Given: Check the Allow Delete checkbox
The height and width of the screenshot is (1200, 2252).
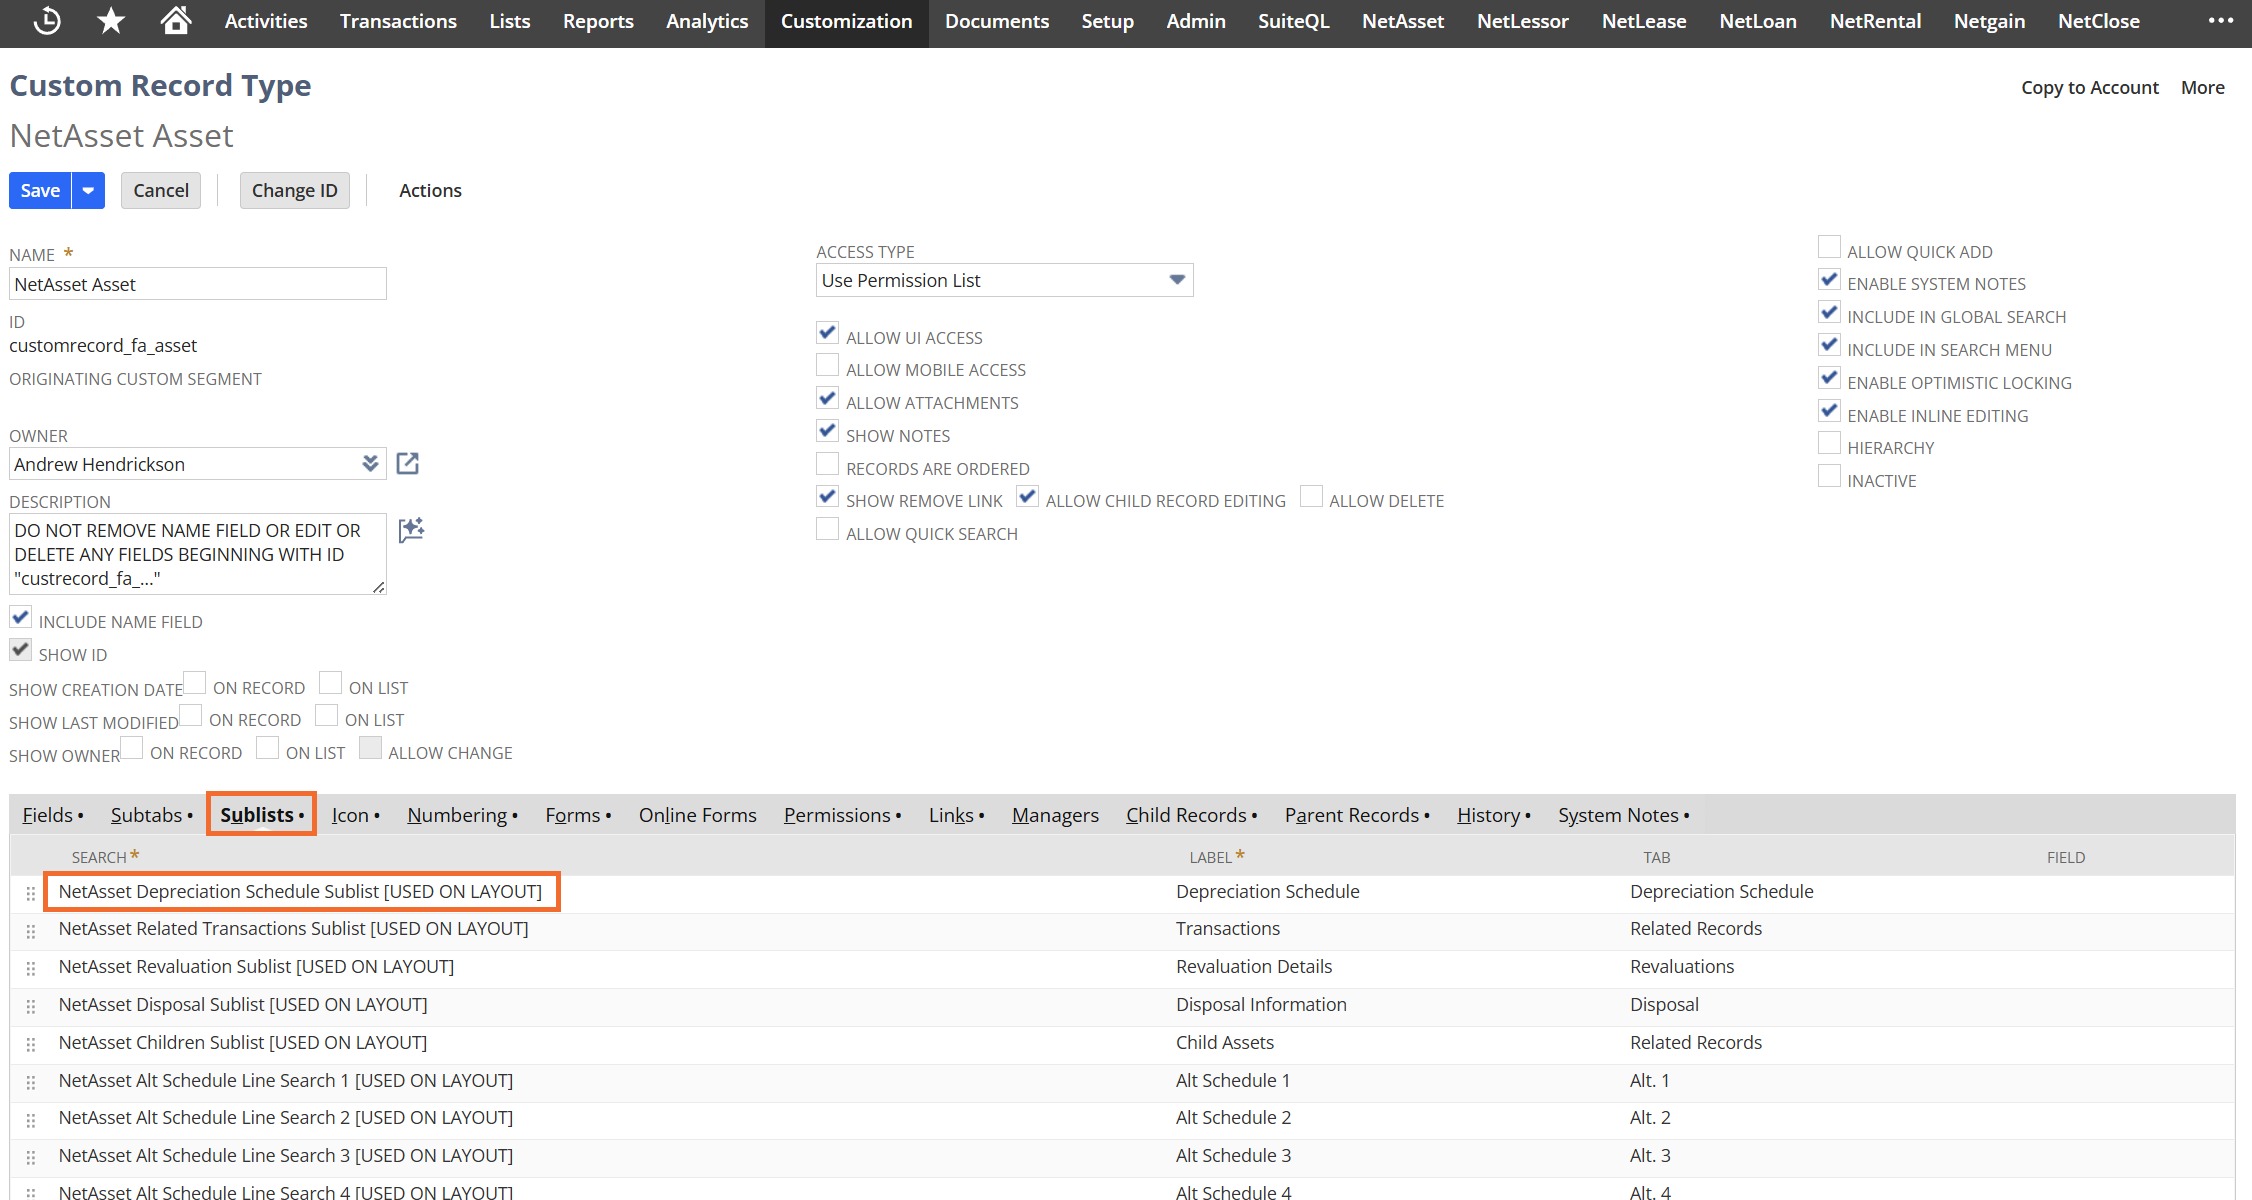Looking at the screenshot, I should (x=1311, y=496).
